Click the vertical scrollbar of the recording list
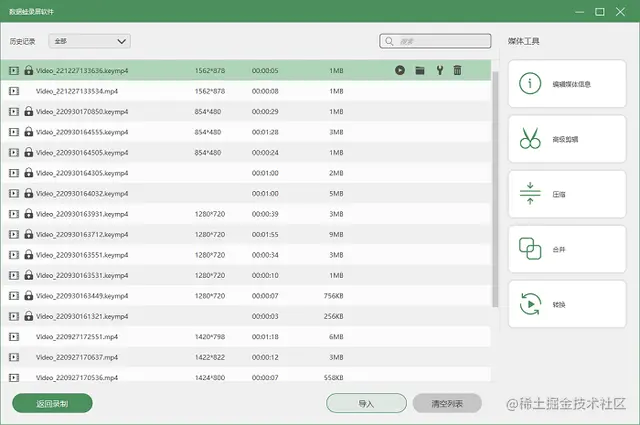The image size is (640, 425). point(495,189)
